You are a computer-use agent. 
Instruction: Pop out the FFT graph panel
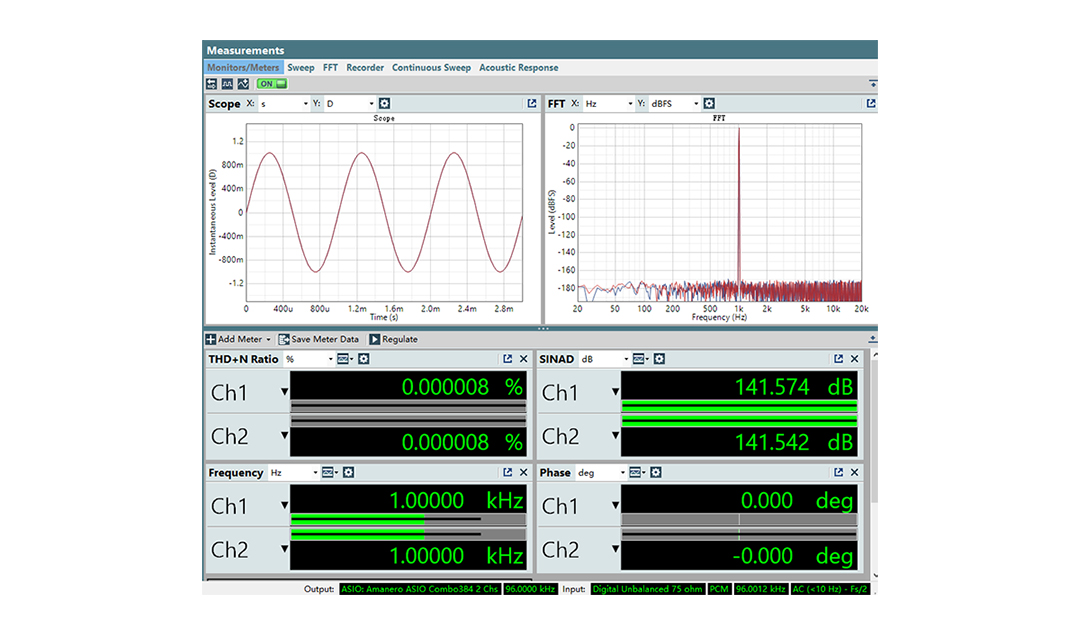pos(871,104)
